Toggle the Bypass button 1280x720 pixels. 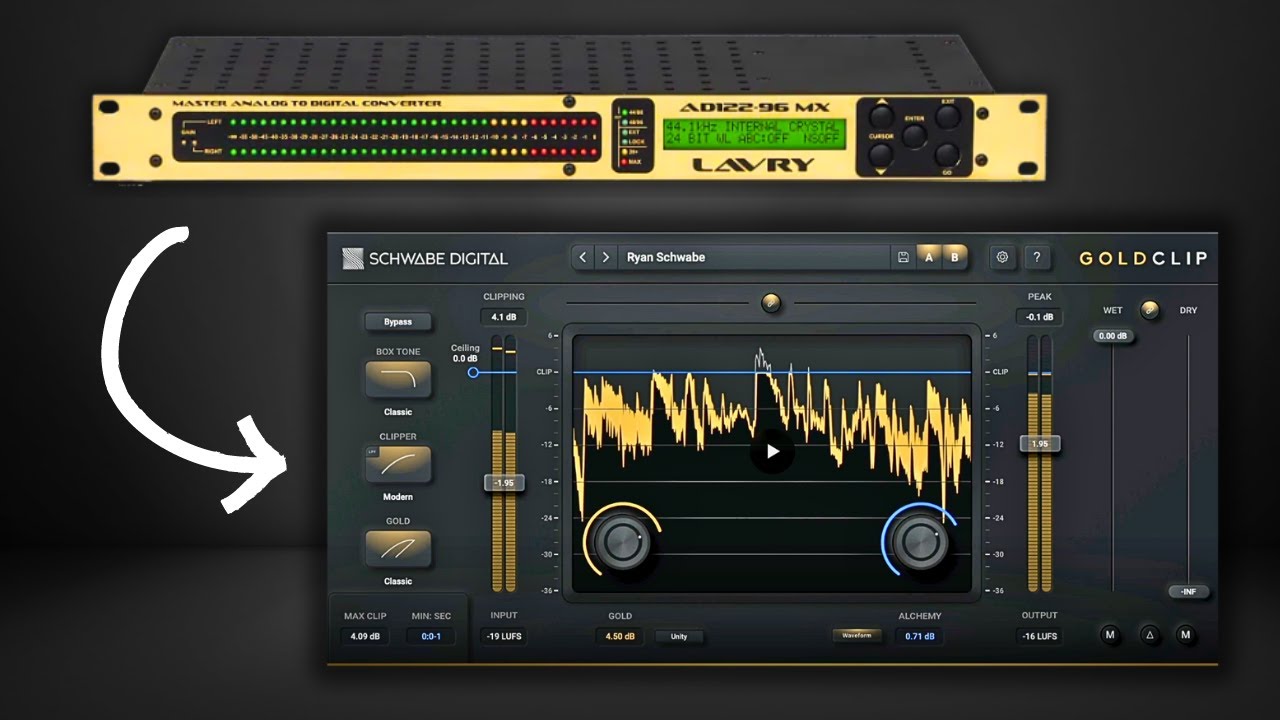click(x=398, y=322)
